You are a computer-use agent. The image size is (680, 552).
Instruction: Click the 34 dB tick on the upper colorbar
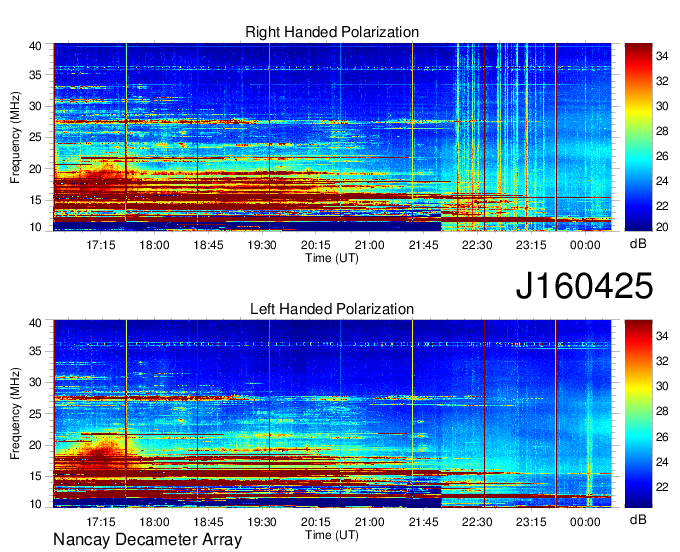pyautogui.click(x=662, y=56)
